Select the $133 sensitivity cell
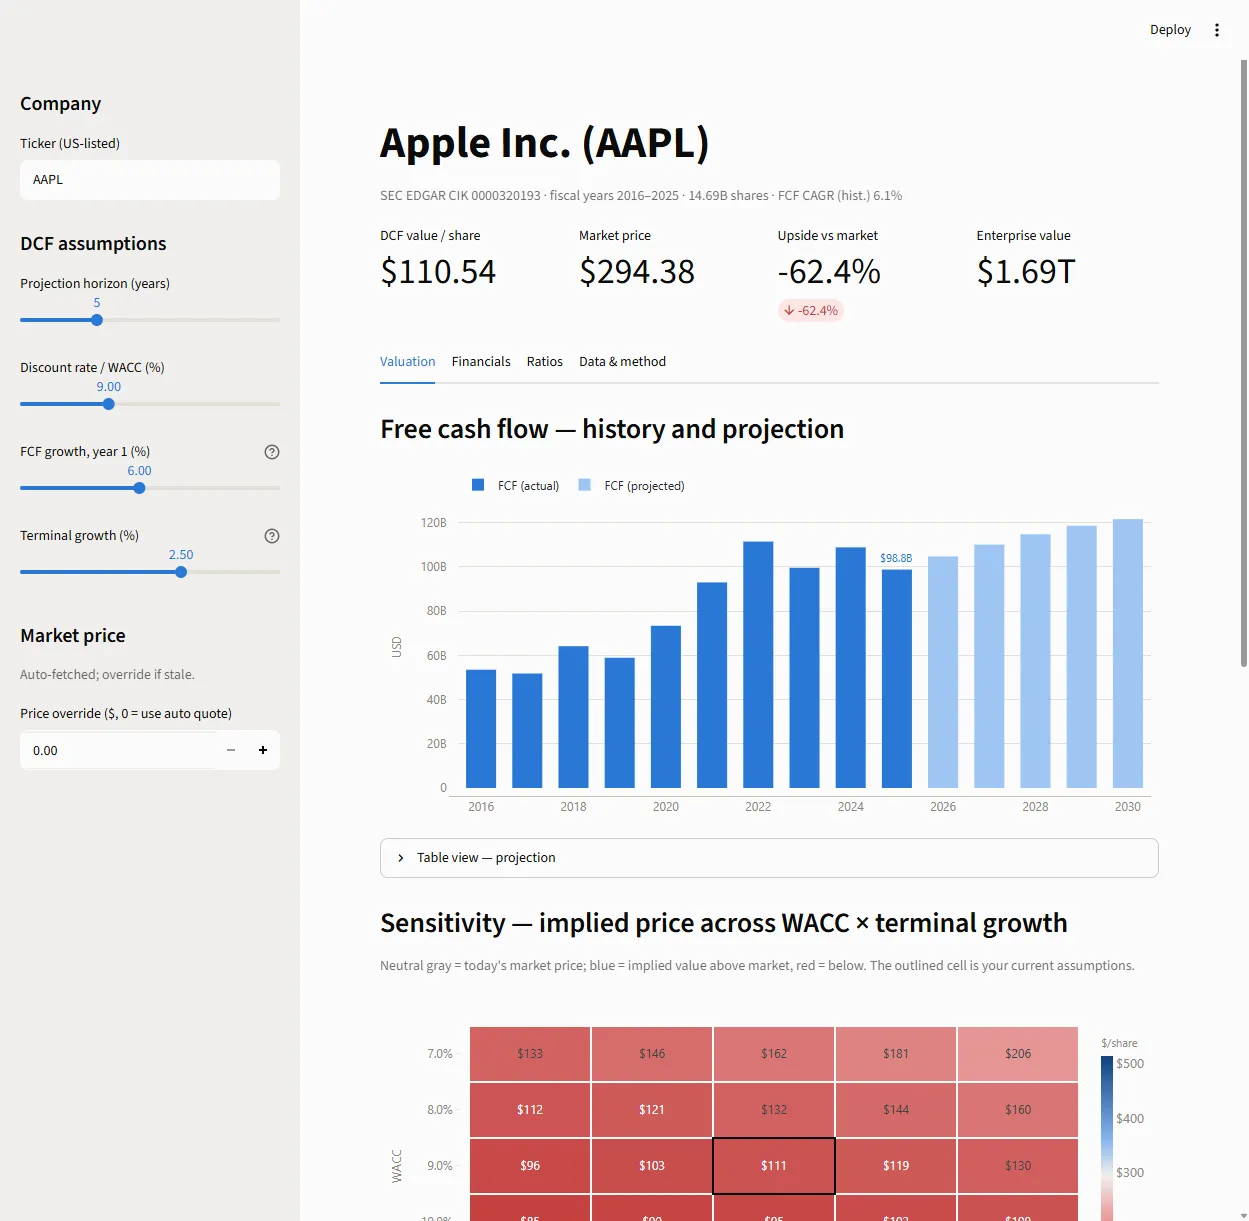Screen dimensions: 1249x1221 (x=530, y=1054)
